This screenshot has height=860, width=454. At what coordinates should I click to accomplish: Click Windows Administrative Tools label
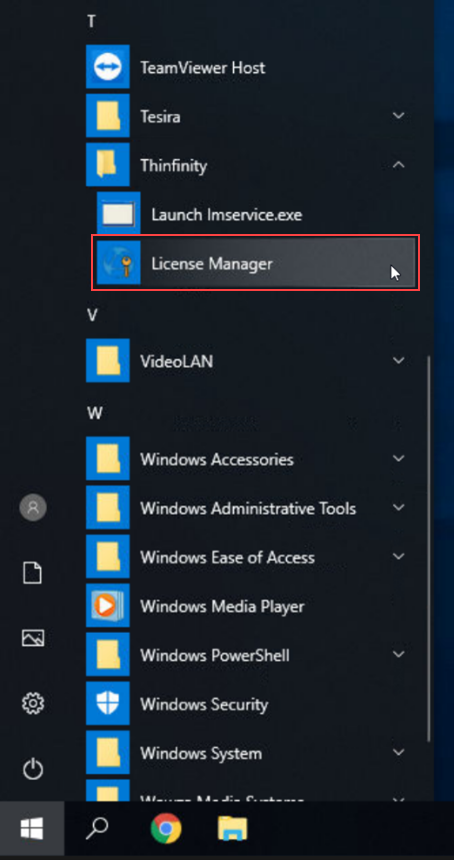pos(248,508)
